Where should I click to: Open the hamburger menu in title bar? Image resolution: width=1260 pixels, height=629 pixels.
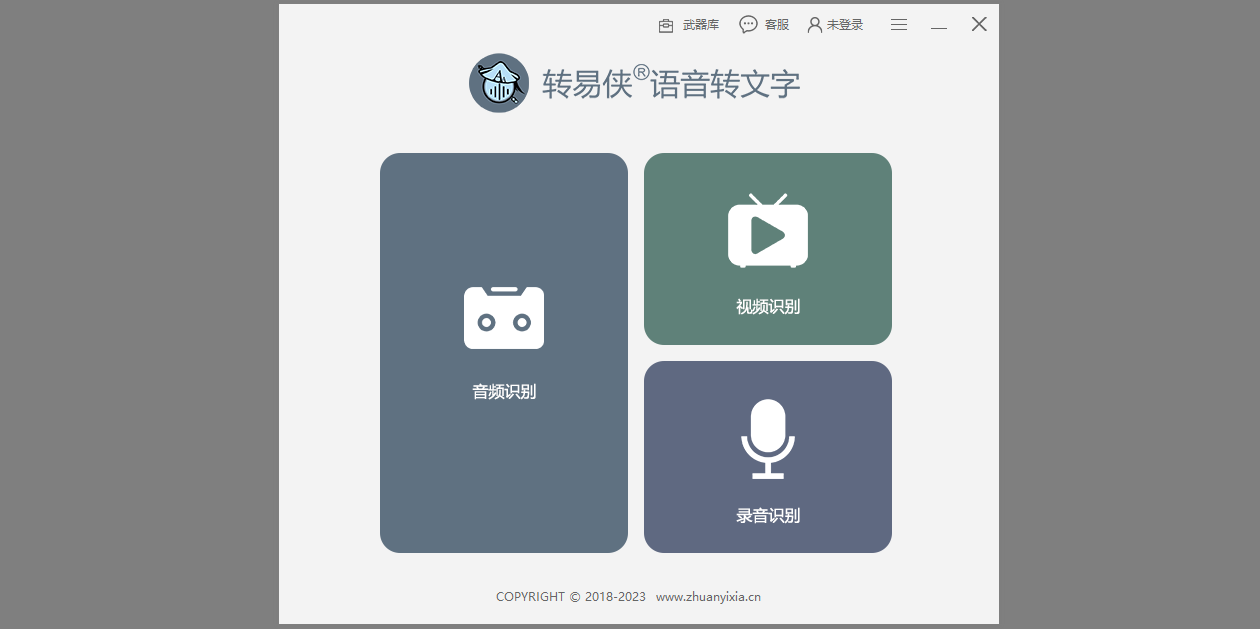coord(899,24)
